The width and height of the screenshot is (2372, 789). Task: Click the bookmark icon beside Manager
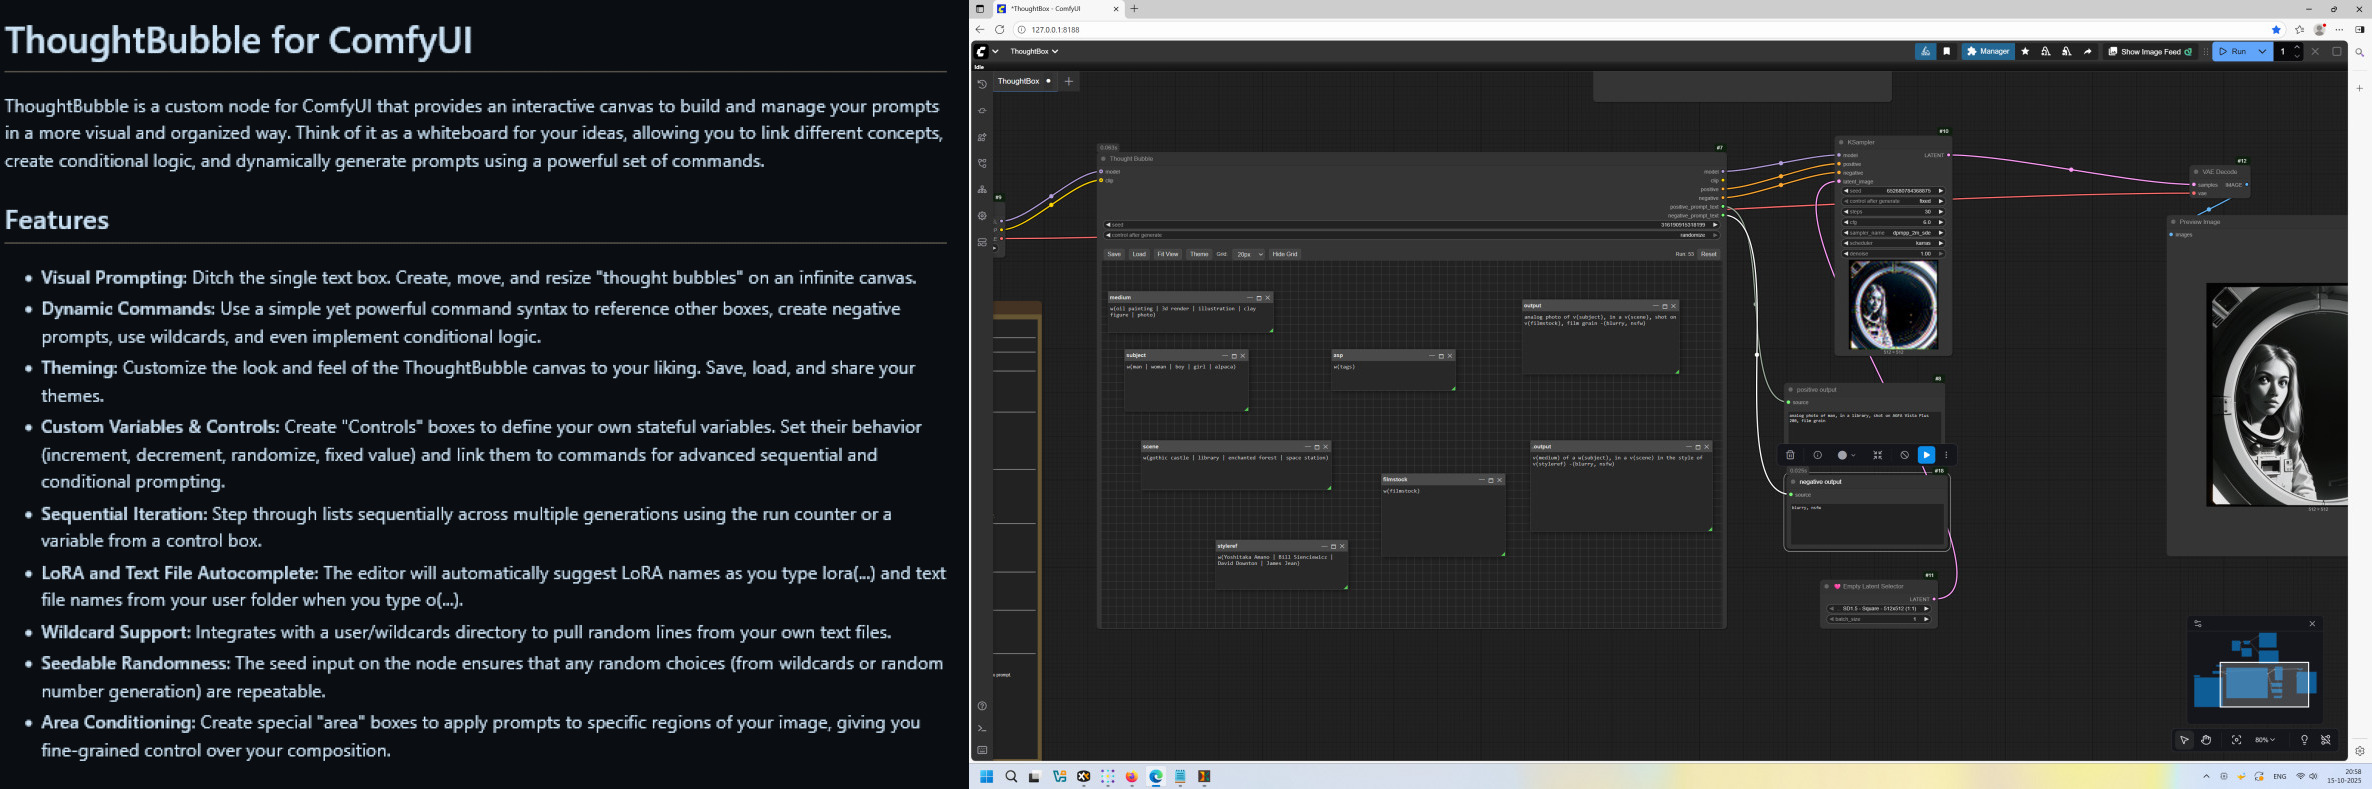pyautogui.click(x=1947, y=51)
